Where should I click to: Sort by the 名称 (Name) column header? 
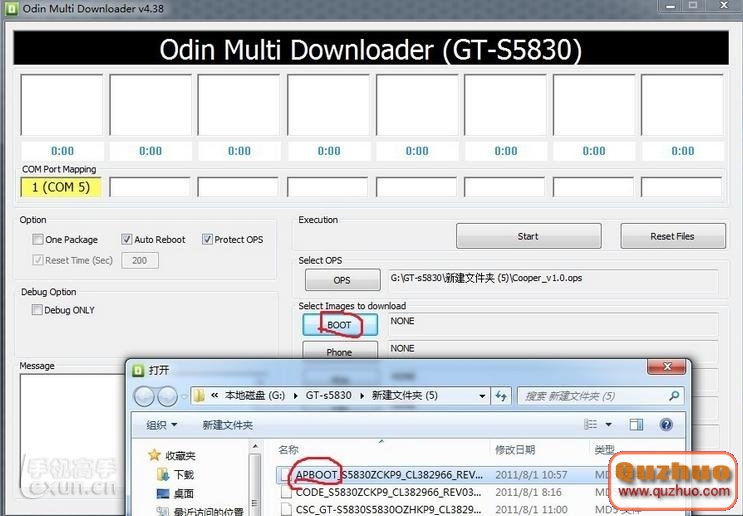pos(288,450)
